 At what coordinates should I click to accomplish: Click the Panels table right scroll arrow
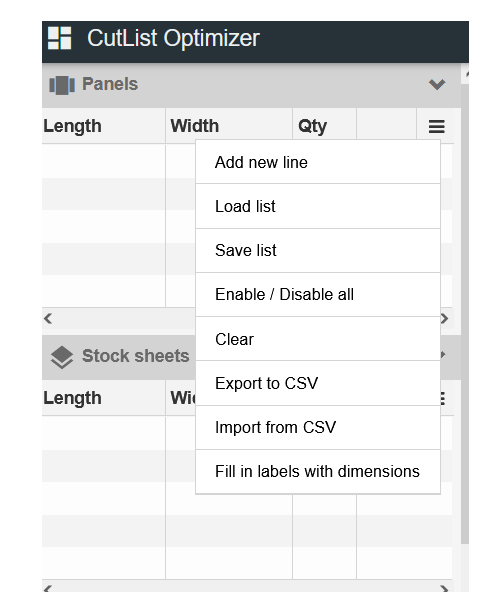pyautogui.click(x=445, y=319)
